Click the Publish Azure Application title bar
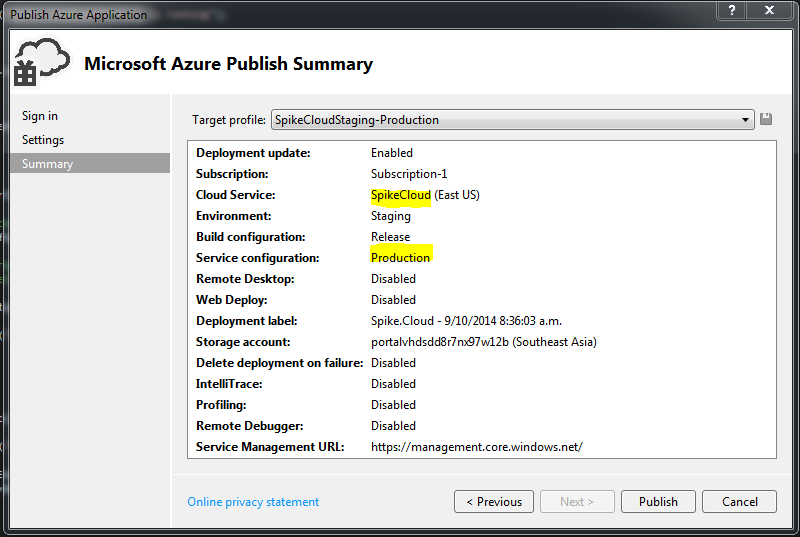This screenshot has width=800, height=537. tap(79, 15)
